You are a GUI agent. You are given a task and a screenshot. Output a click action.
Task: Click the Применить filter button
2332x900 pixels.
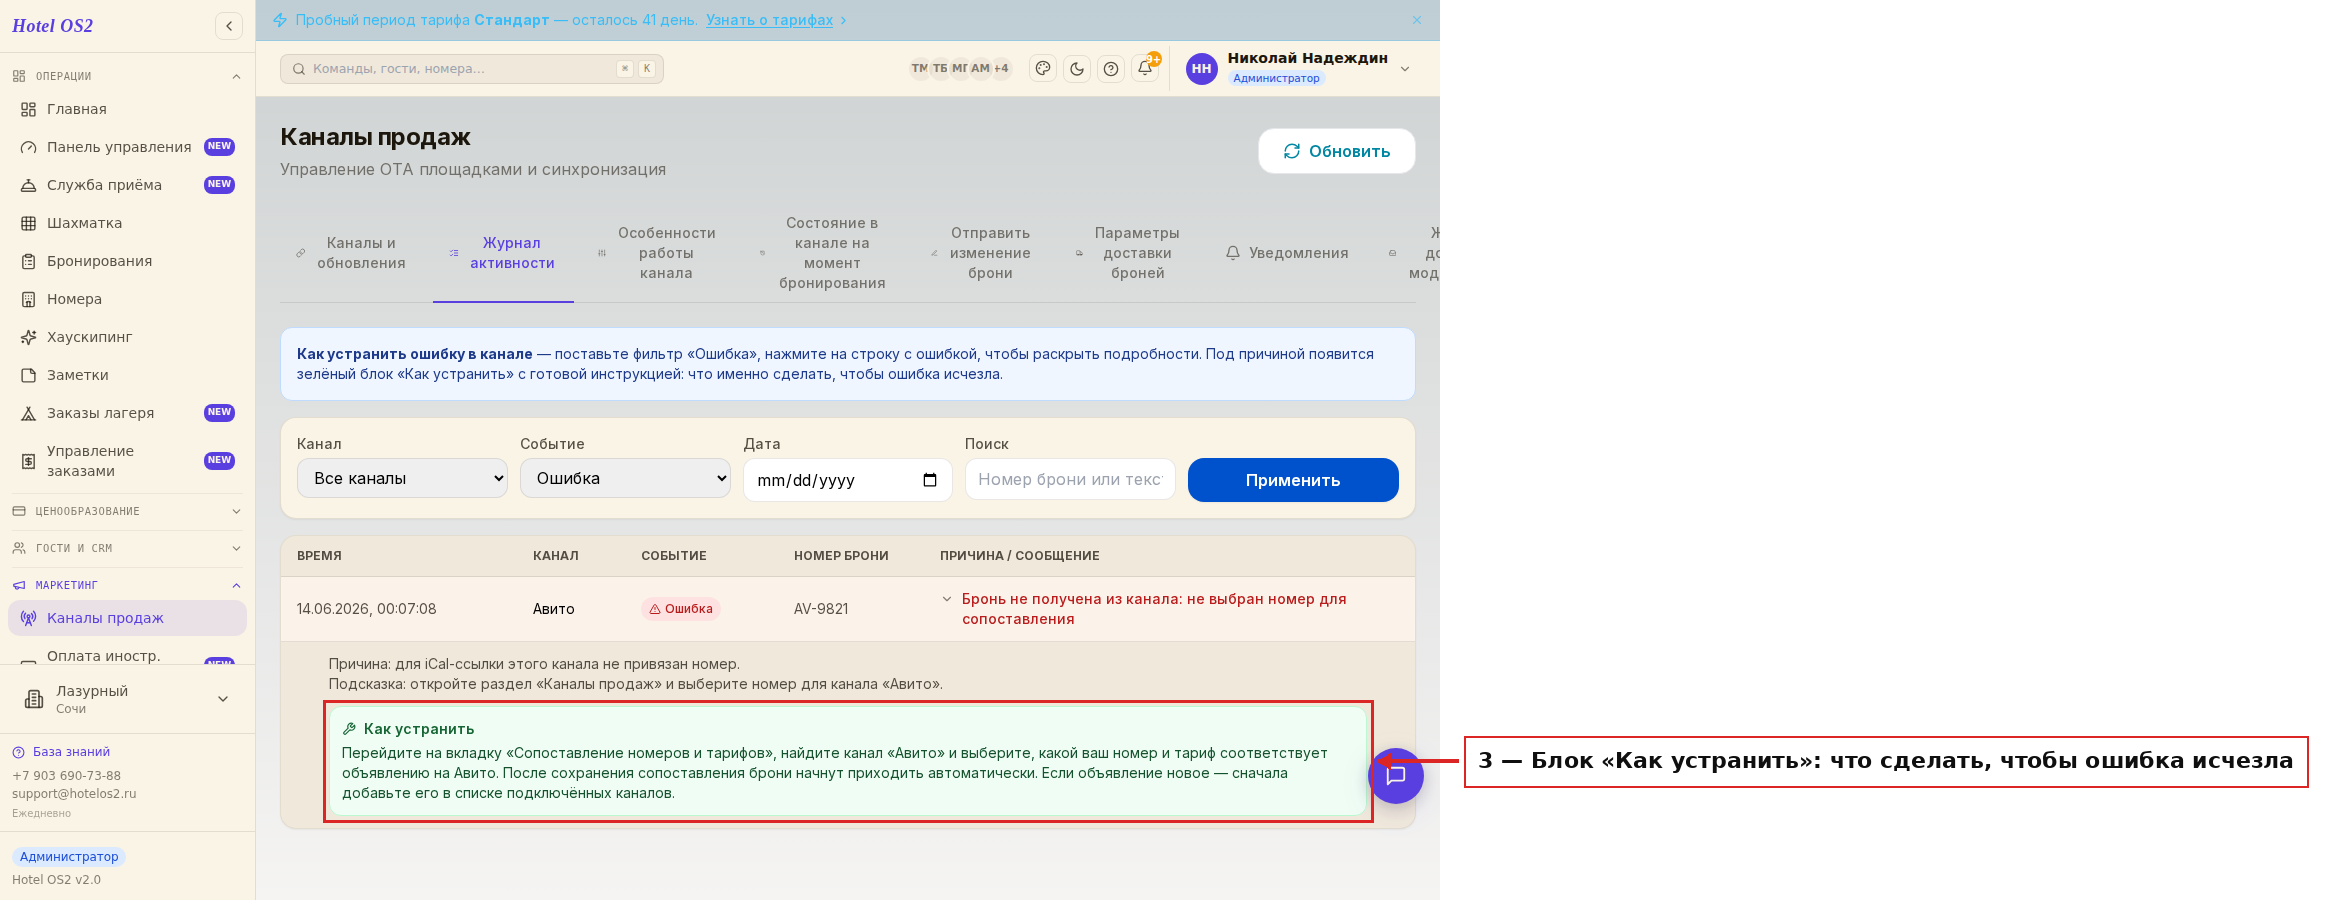click(x=1293, y=480)
